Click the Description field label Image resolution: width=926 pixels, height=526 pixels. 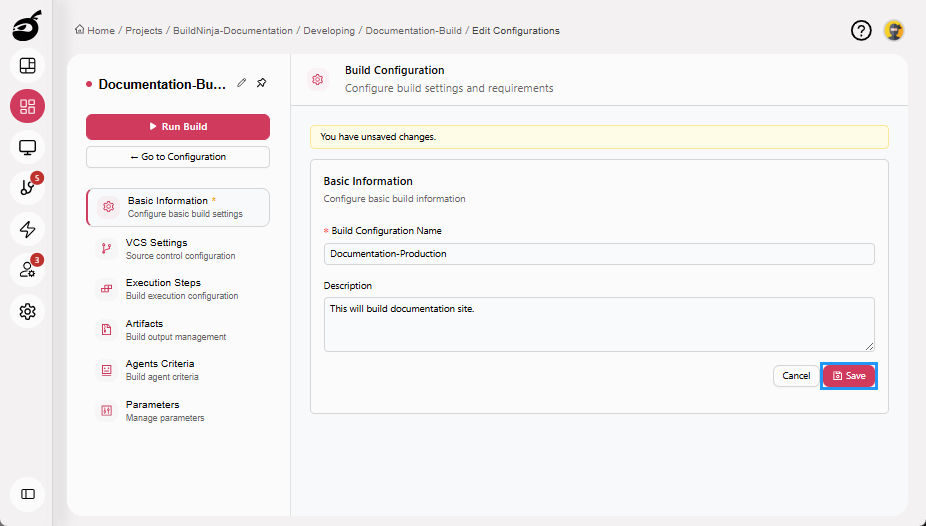[x=348, y=286]
